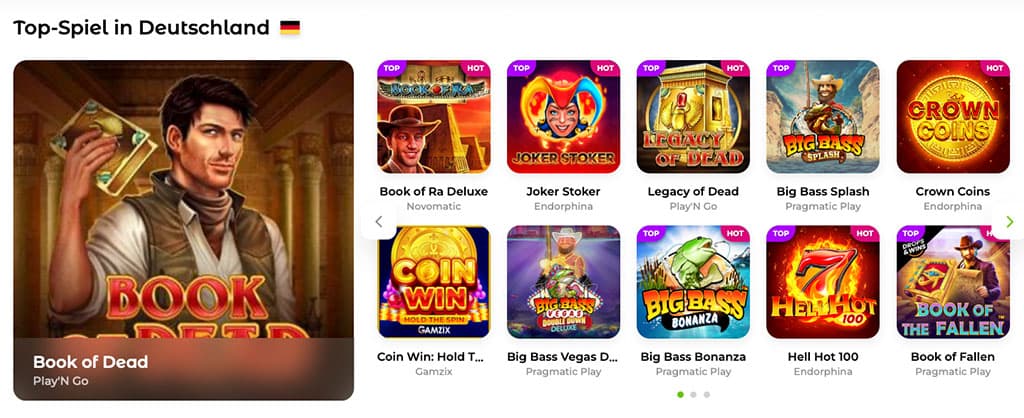Launch Big Bass Vegas Double Down thumbnail
Viewport: 1024px width, 418px height.
tap(563, 282)
